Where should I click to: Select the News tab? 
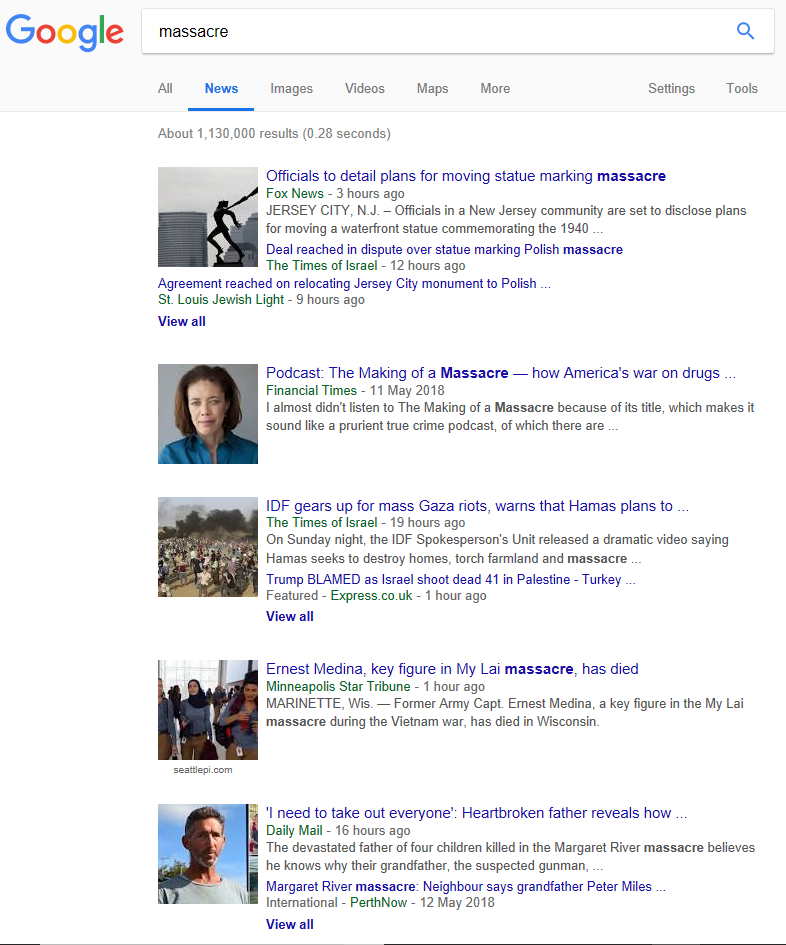221,89
